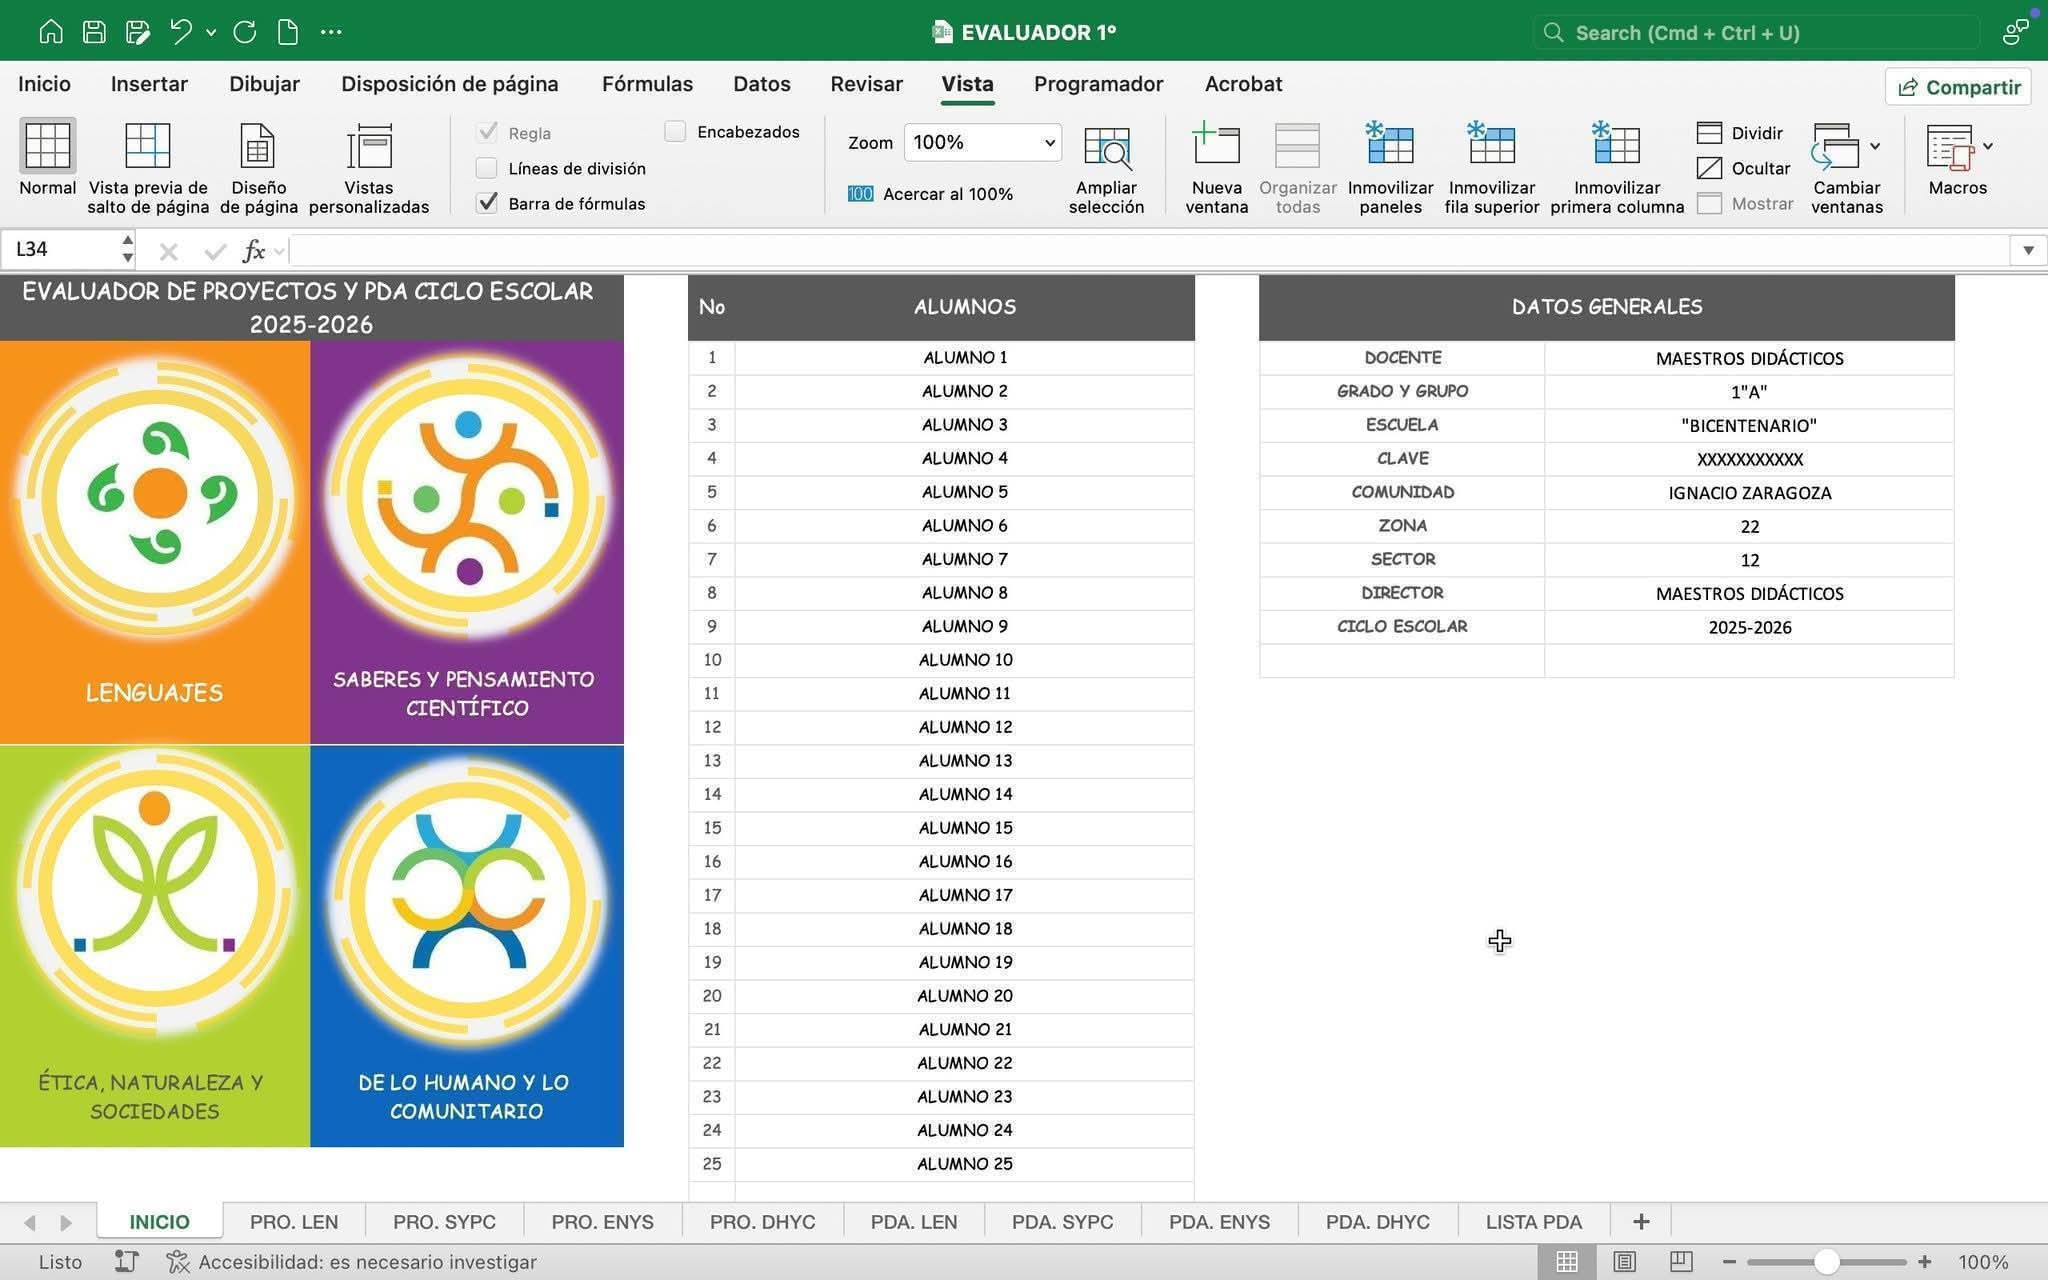Click the Search field in title bar
This screenshot has height=1280, width=2048.
coord(1756,32)
